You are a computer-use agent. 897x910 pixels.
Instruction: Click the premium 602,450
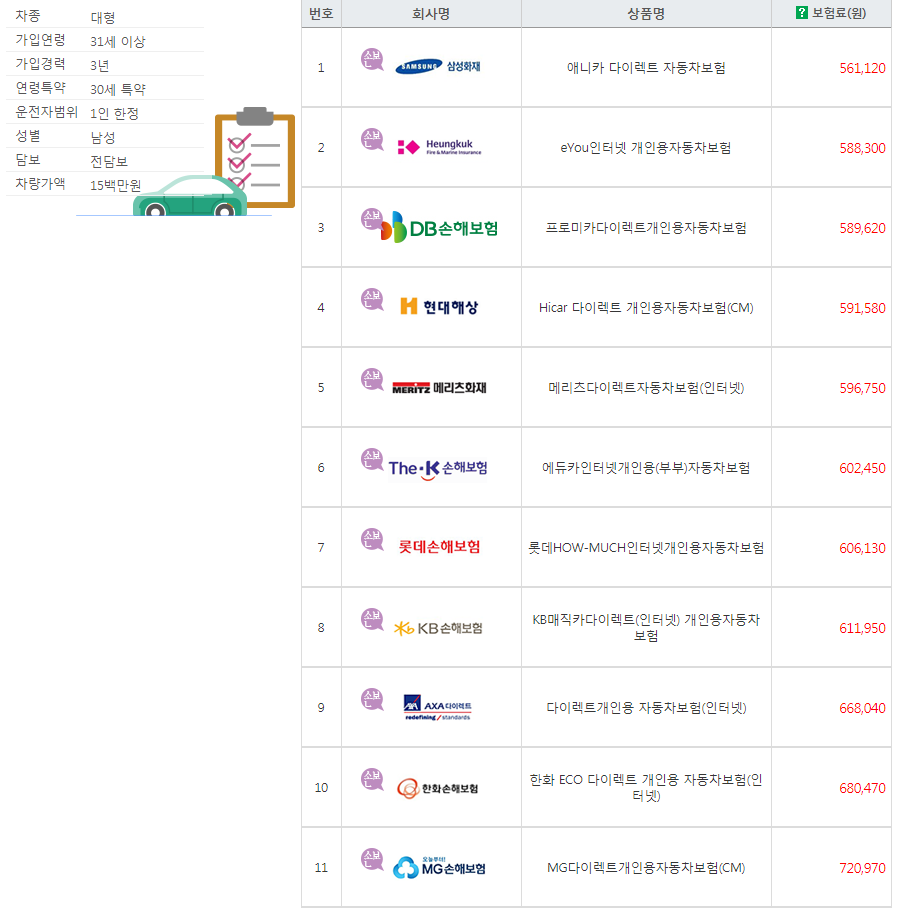tap(862, 468)
